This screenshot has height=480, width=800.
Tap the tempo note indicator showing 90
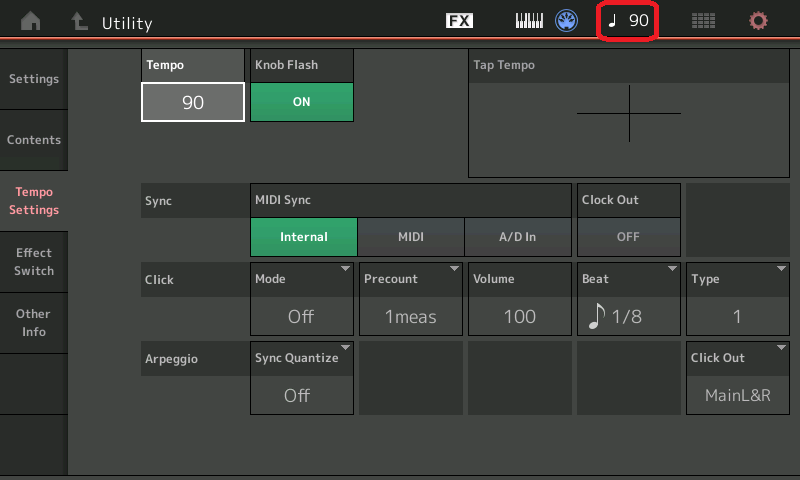click(x=628, y=21)
